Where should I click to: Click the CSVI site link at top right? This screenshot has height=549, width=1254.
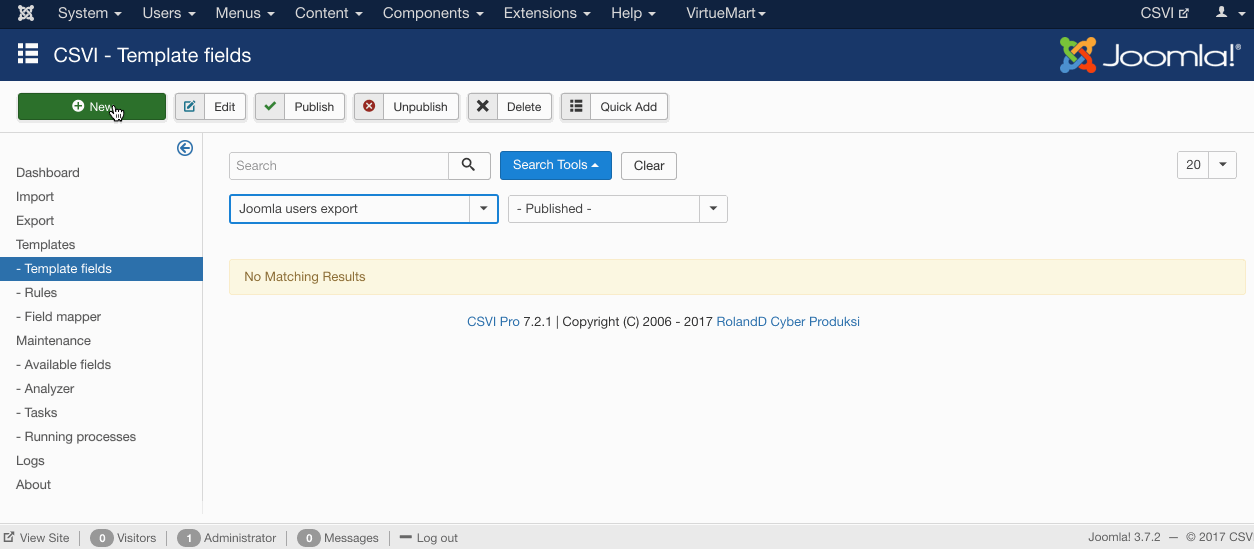point(1165,13)
